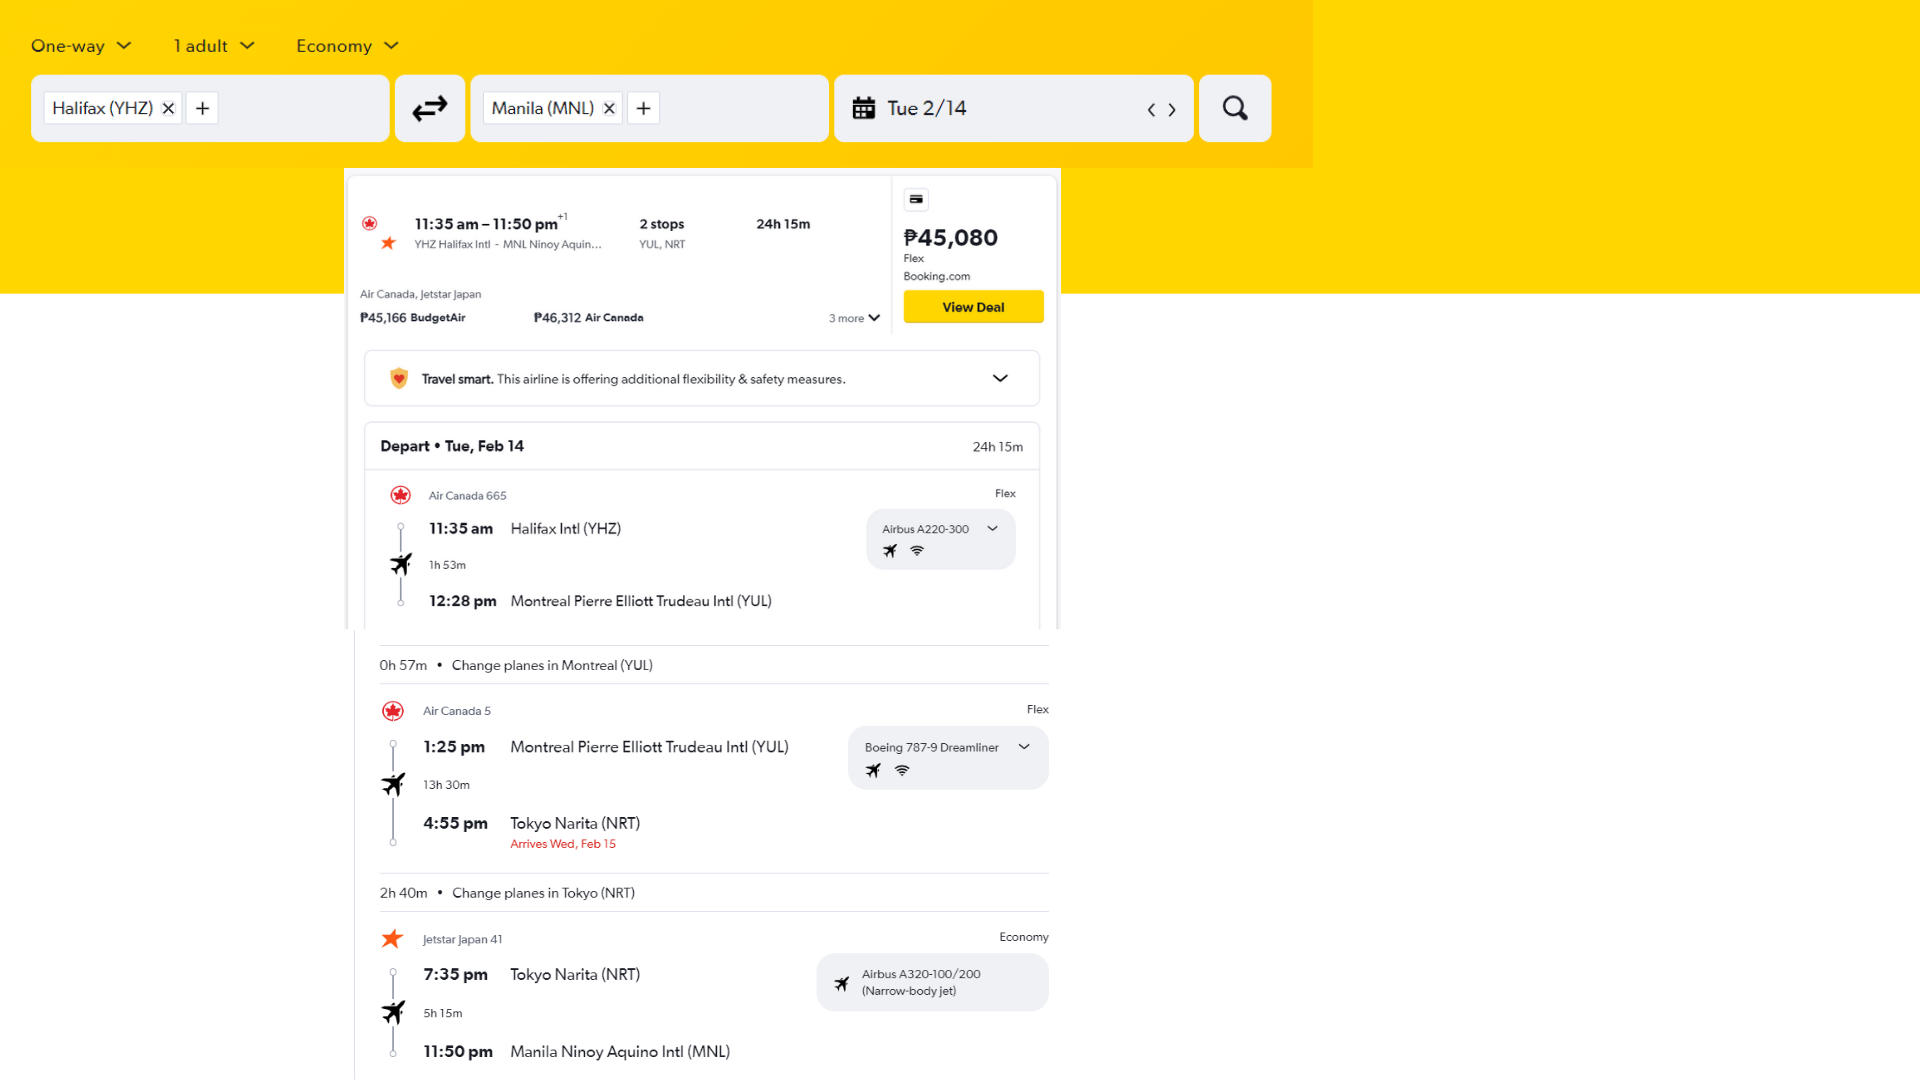Add another destination airport with plus button
The image size is (1920, 1080).
click(643, 108)
